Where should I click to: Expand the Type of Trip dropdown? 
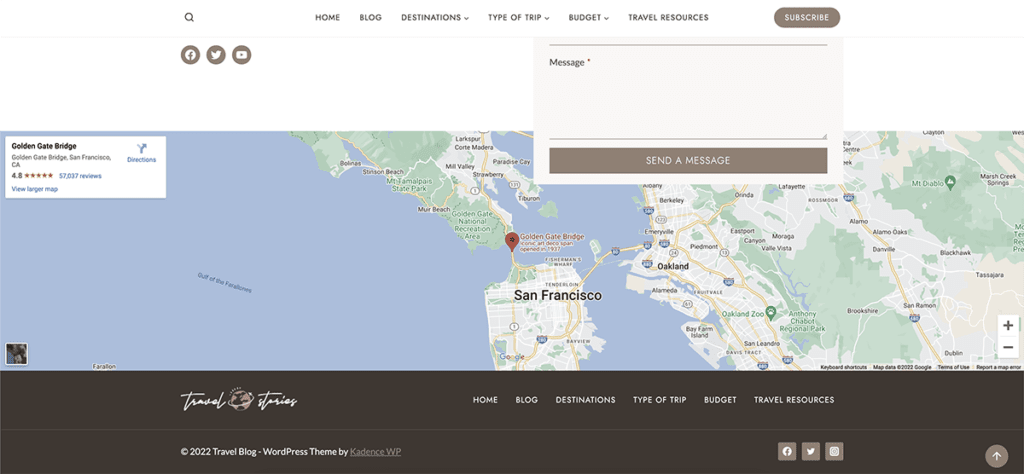click(x=518, y=17)
